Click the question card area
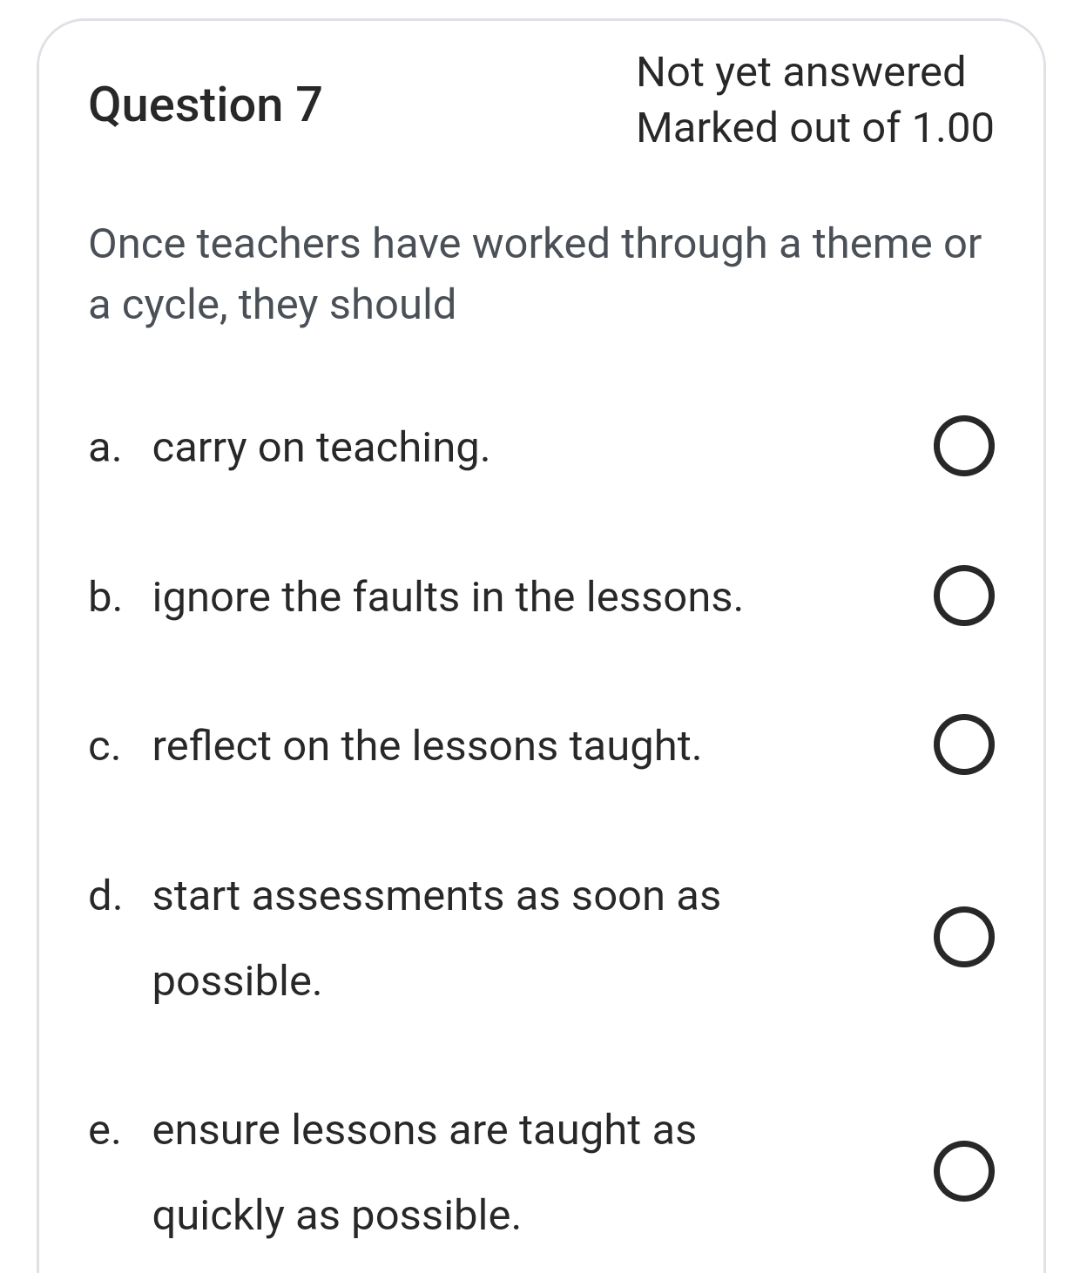Screen dimensions: 1080x1273 pos(540,640)
